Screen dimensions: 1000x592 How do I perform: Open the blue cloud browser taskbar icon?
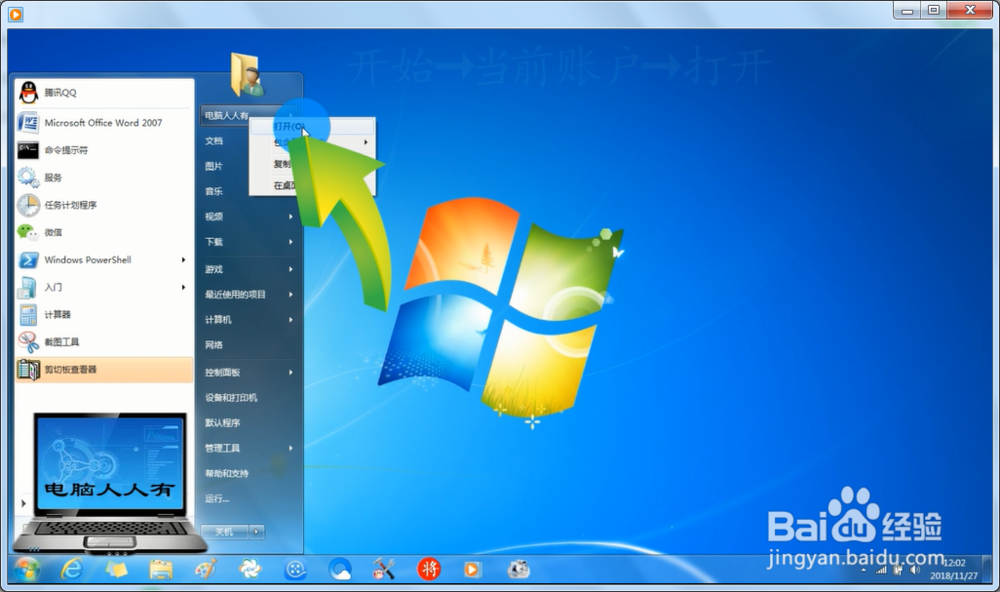point(340,569)
